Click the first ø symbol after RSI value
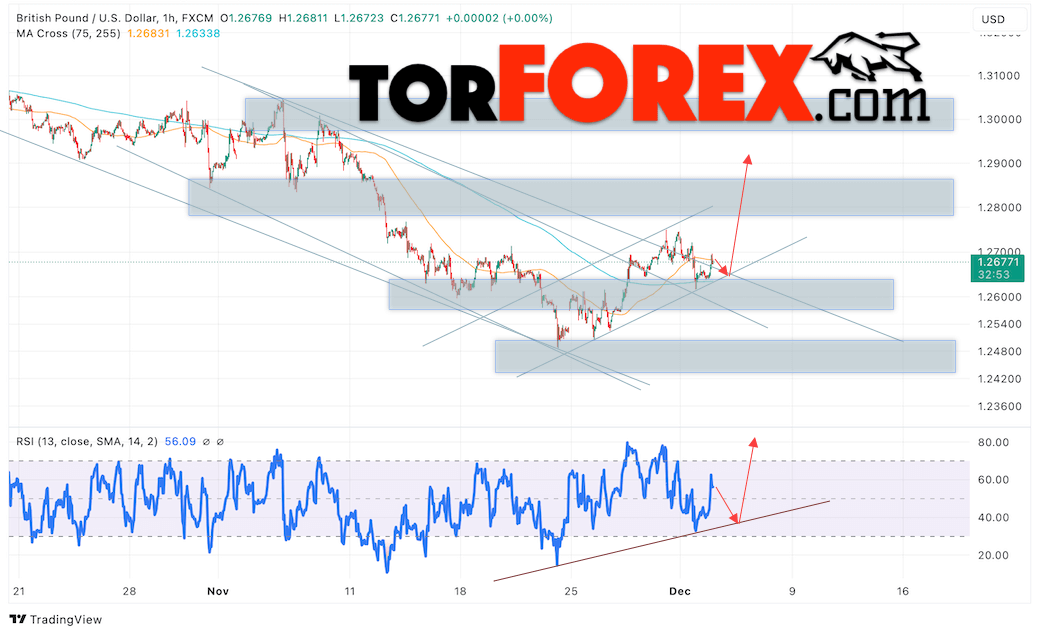Viewport: 1040px width, 635px height. tap(206, 441)
